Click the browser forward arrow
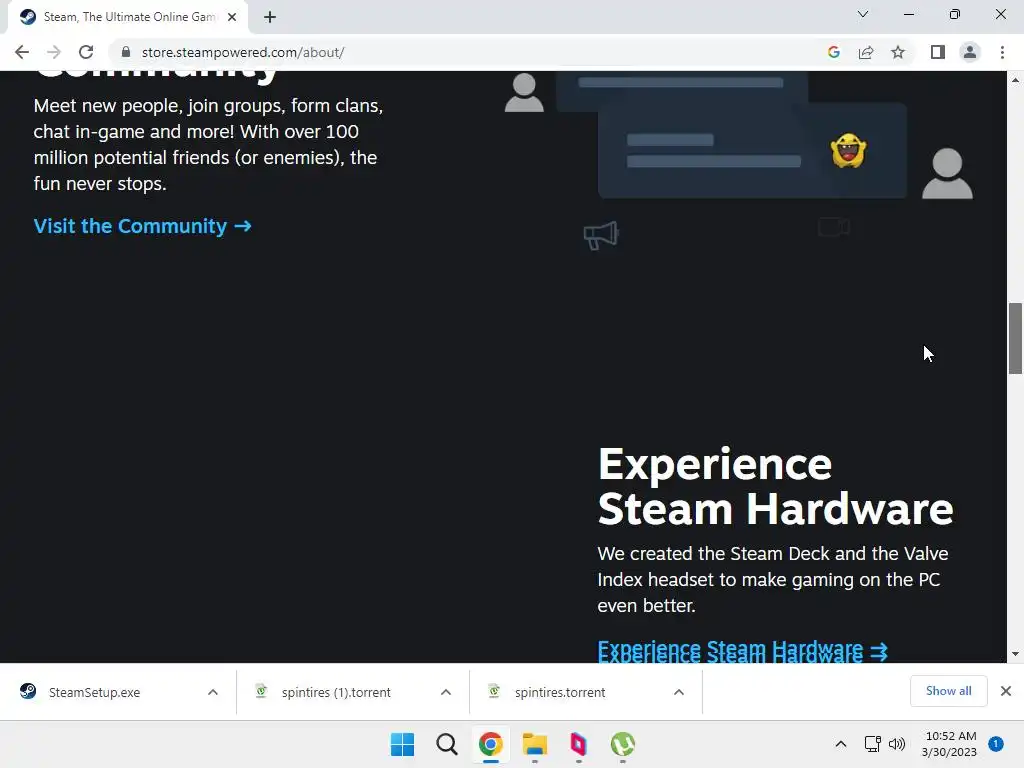 click(54, 52)
